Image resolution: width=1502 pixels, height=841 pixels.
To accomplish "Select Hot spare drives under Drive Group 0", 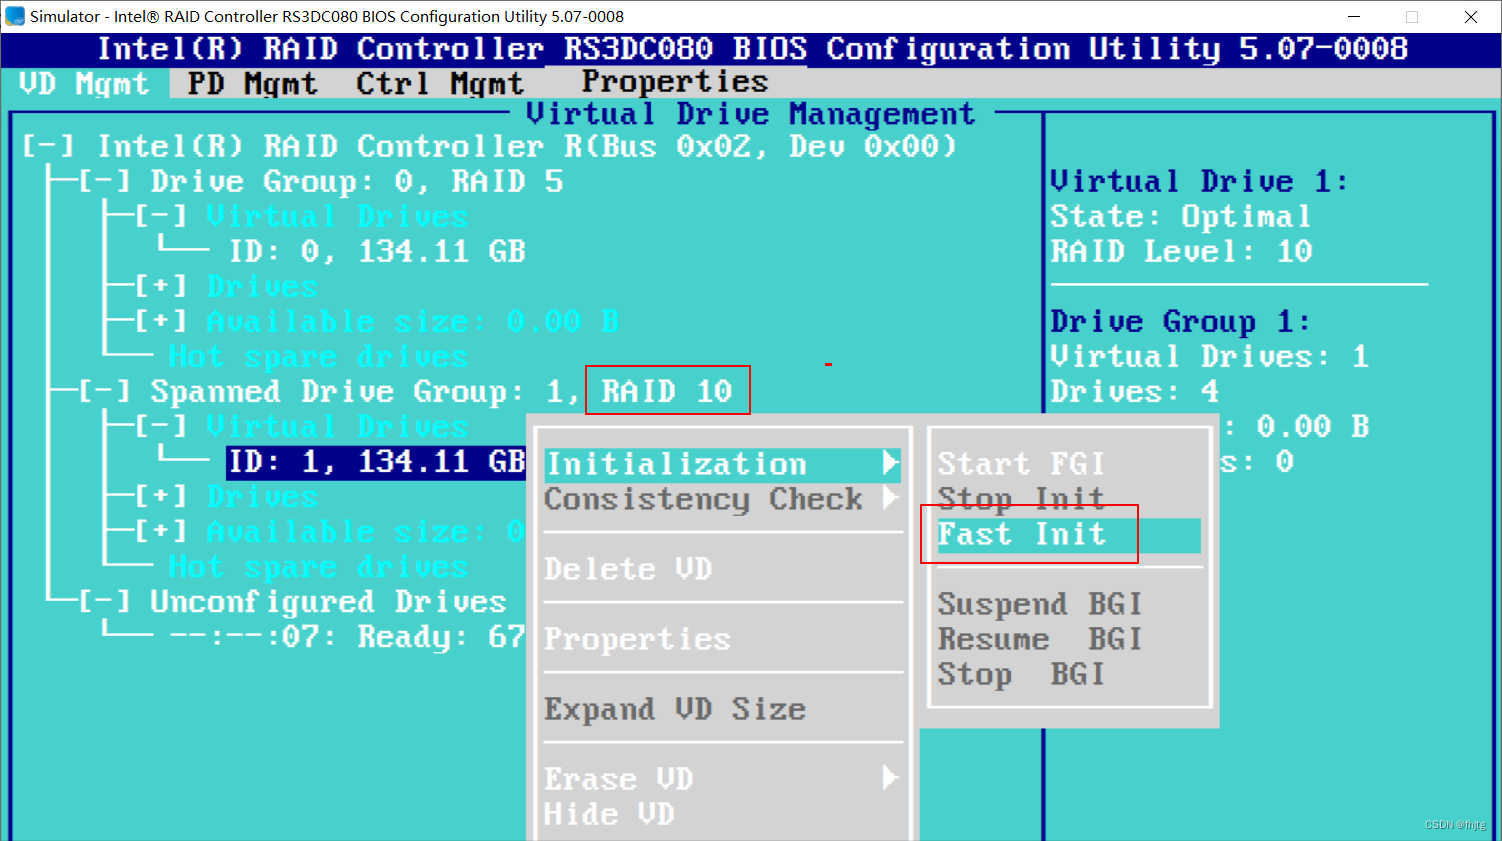I will pyautogui.click(x=318, y=356).
